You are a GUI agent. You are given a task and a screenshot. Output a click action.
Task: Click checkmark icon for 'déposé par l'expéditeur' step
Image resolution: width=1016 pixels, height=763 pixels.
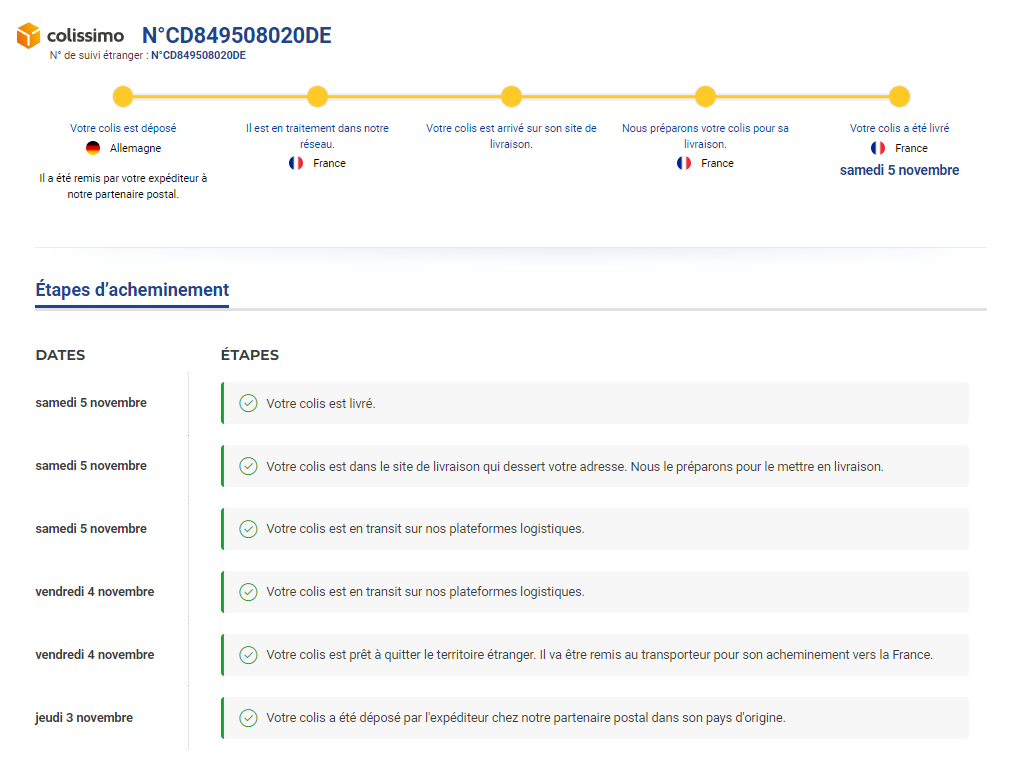click(x=248, y=718)
